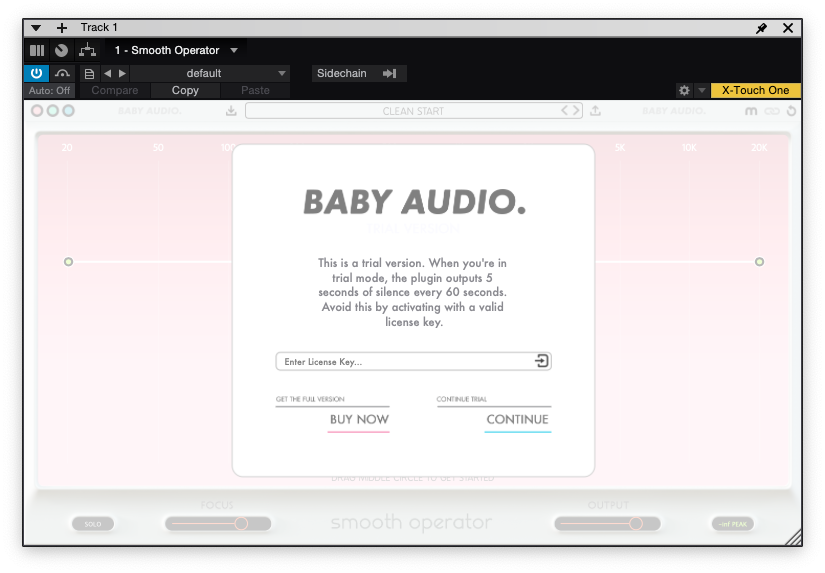The width and height of the screenshot is (825, 573).
Task: Click the plus icon beside Track 1
Action: point(62,28)
